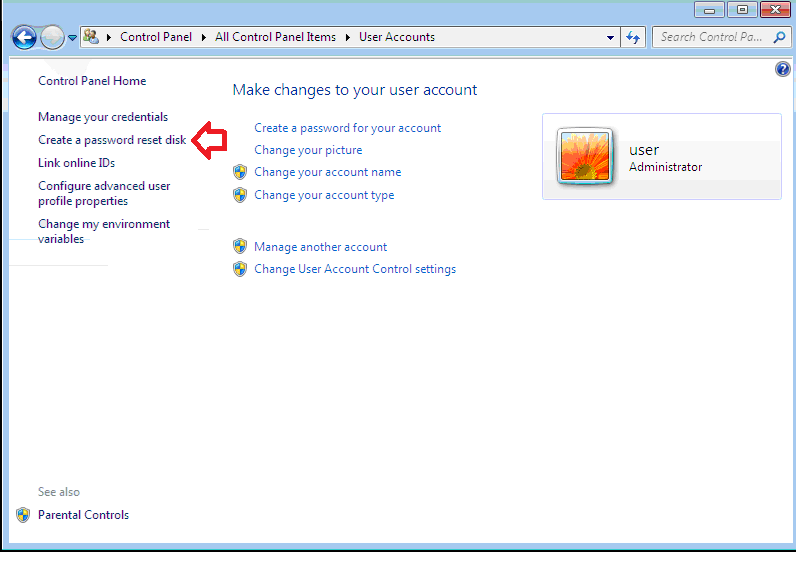Expand breadcrumb arrow after All Control Panel Items

350,37
